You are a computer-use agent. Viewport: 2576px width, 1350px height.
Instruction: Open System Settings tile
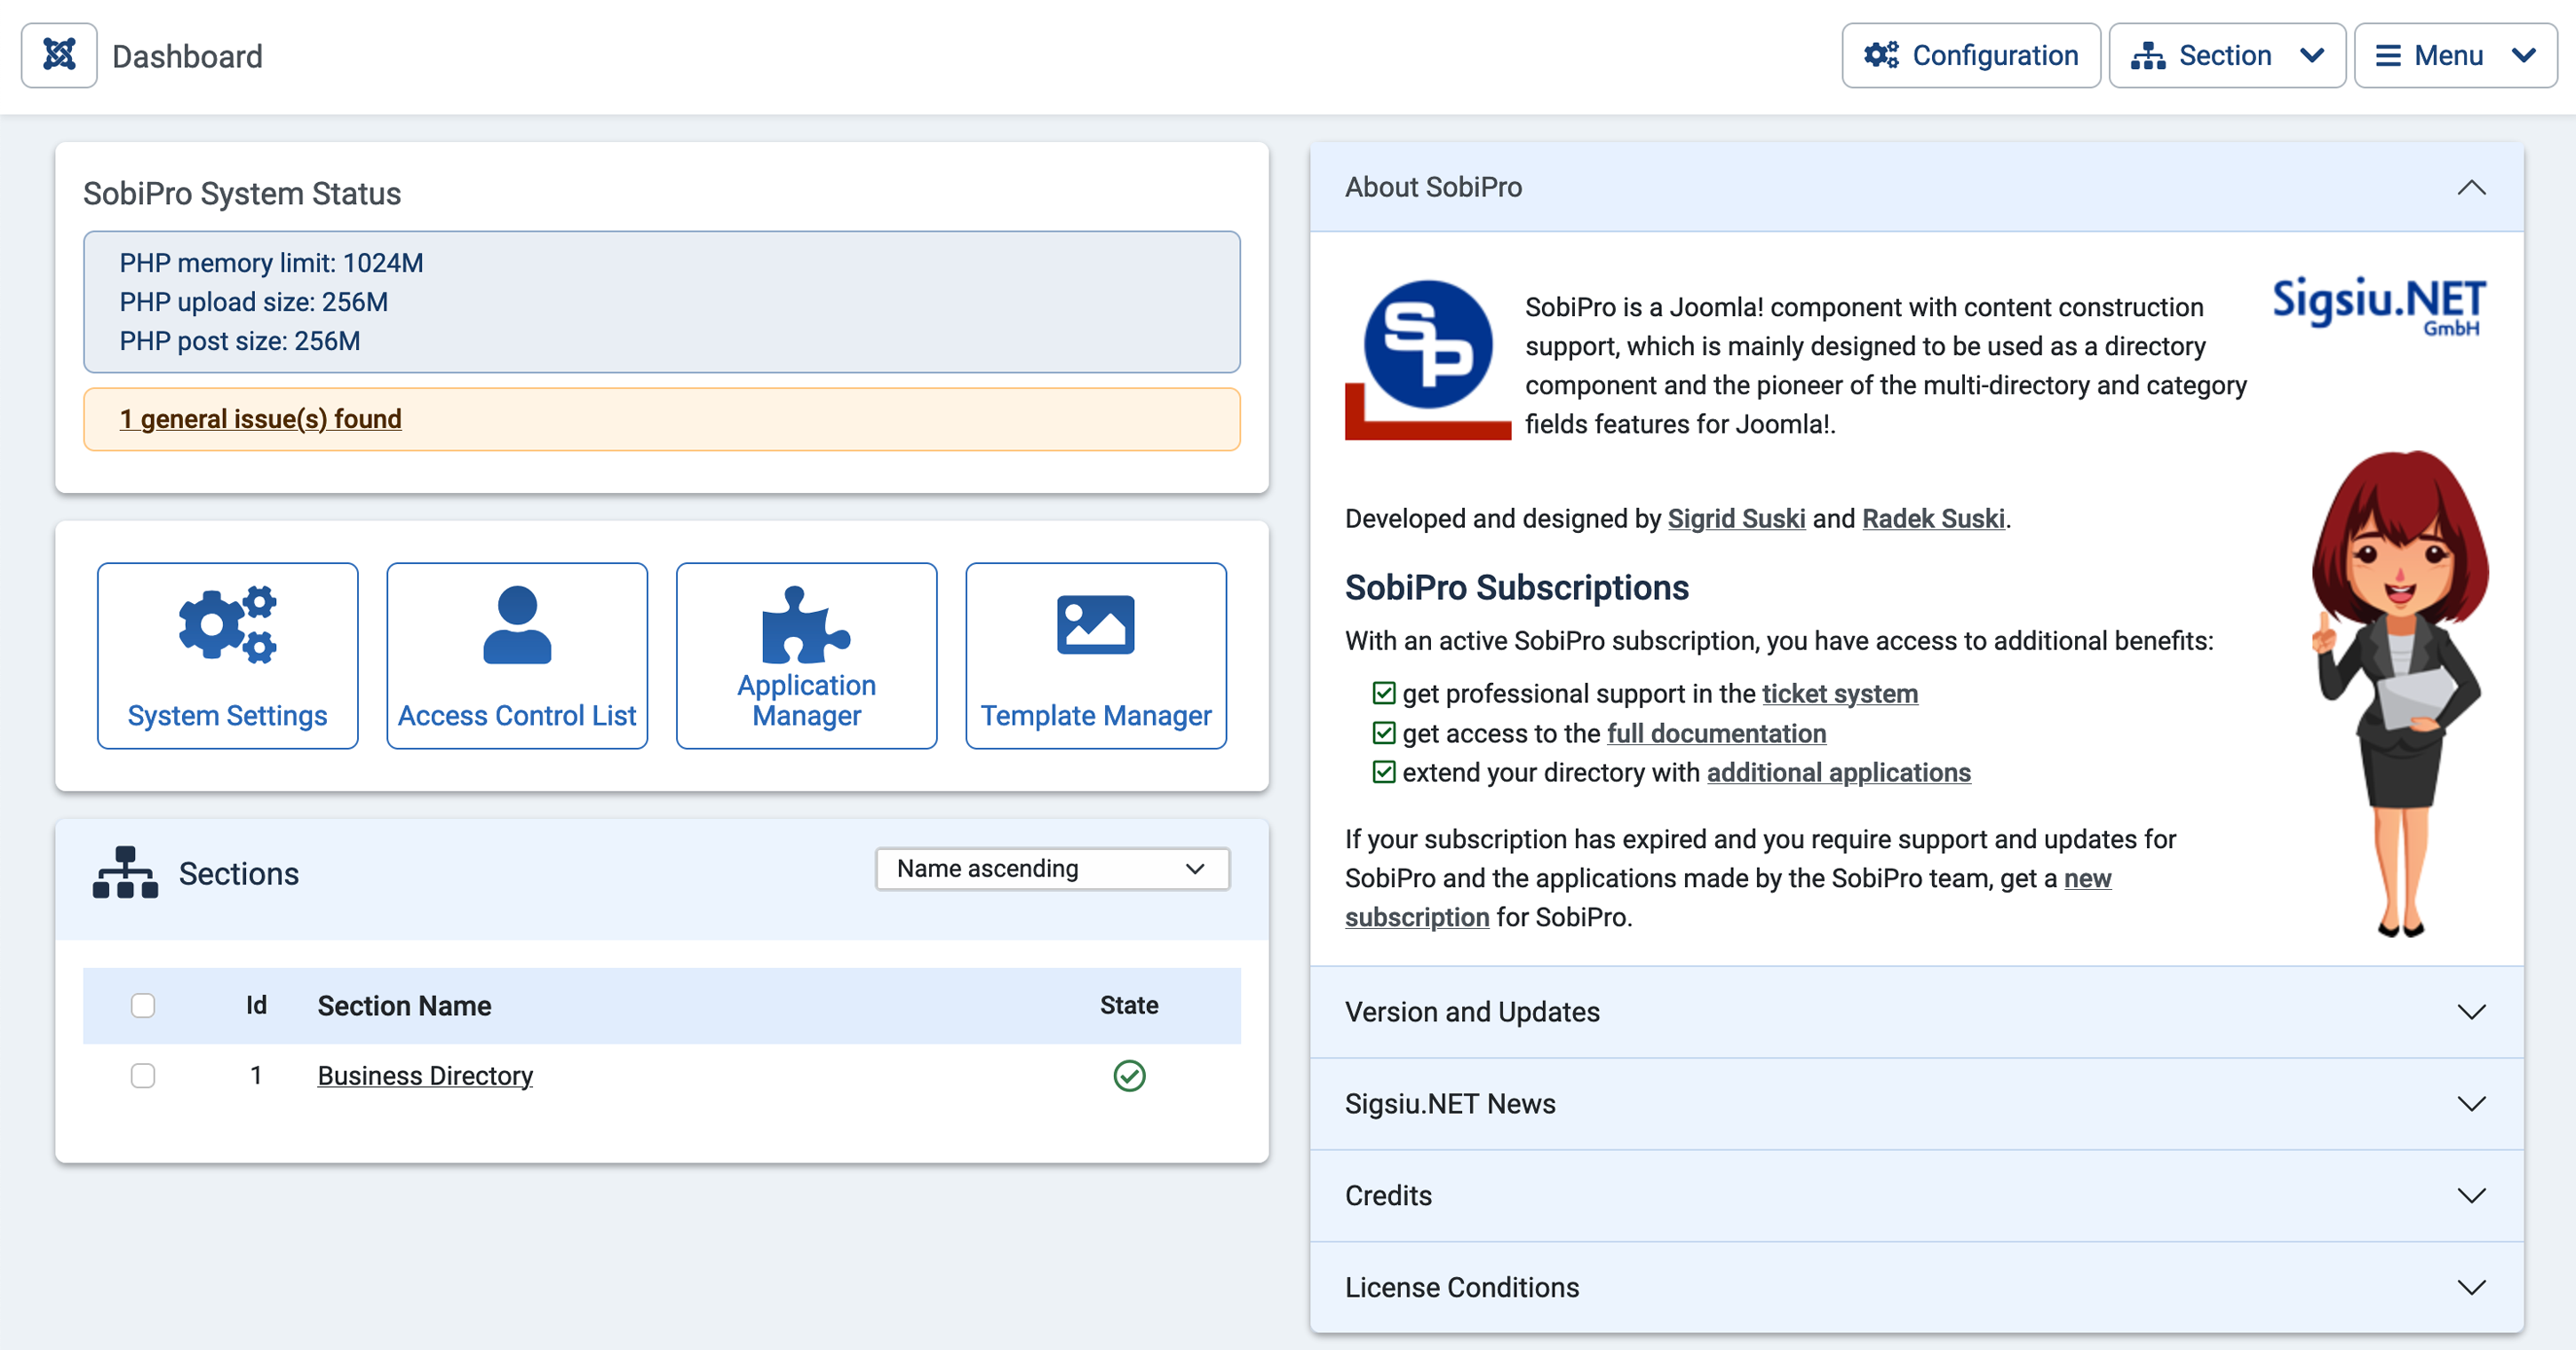pyautogui.click(x=228, y=655)
